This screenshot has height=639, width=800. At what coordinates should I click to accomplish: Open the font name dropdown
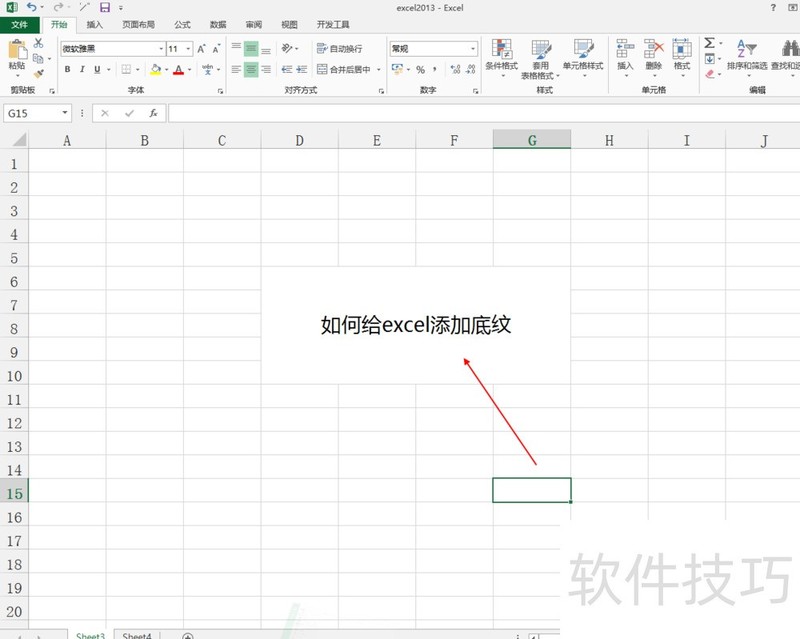coord(161,48)
